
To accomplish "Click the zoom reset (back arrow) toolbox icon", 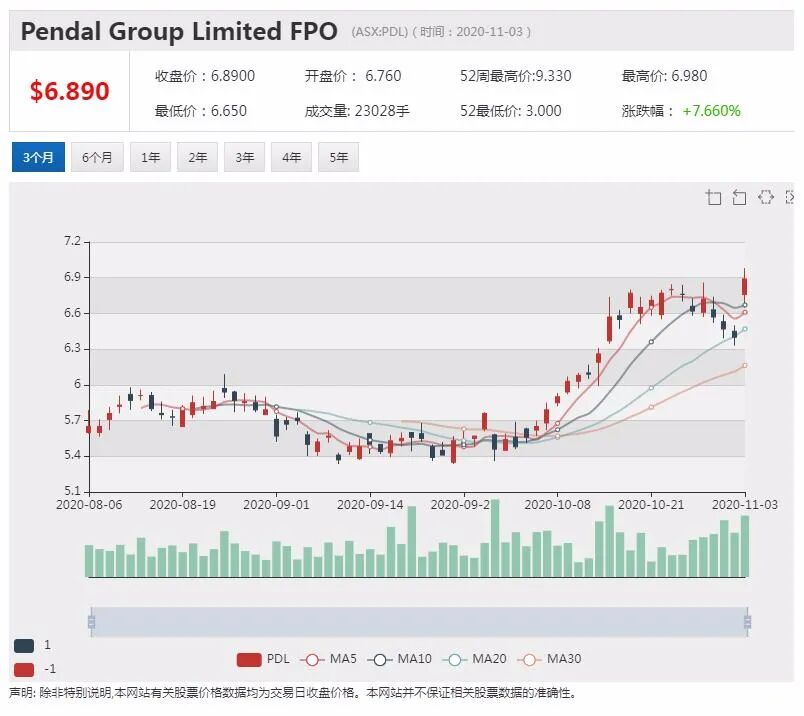I will pyautogui.click(x=739, y=197).
